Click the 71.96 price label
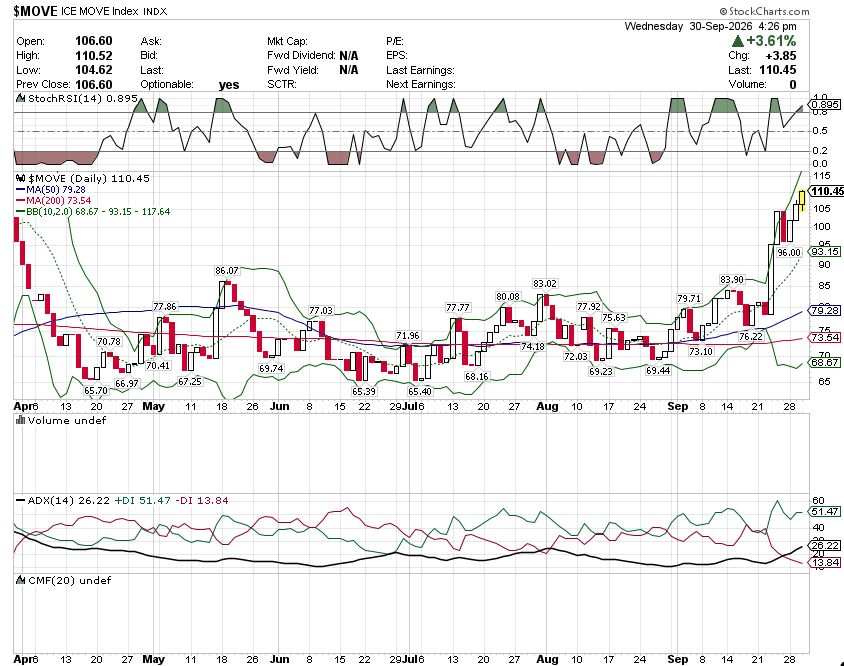This screenshot has height=666, width=844. coord(407,335)
